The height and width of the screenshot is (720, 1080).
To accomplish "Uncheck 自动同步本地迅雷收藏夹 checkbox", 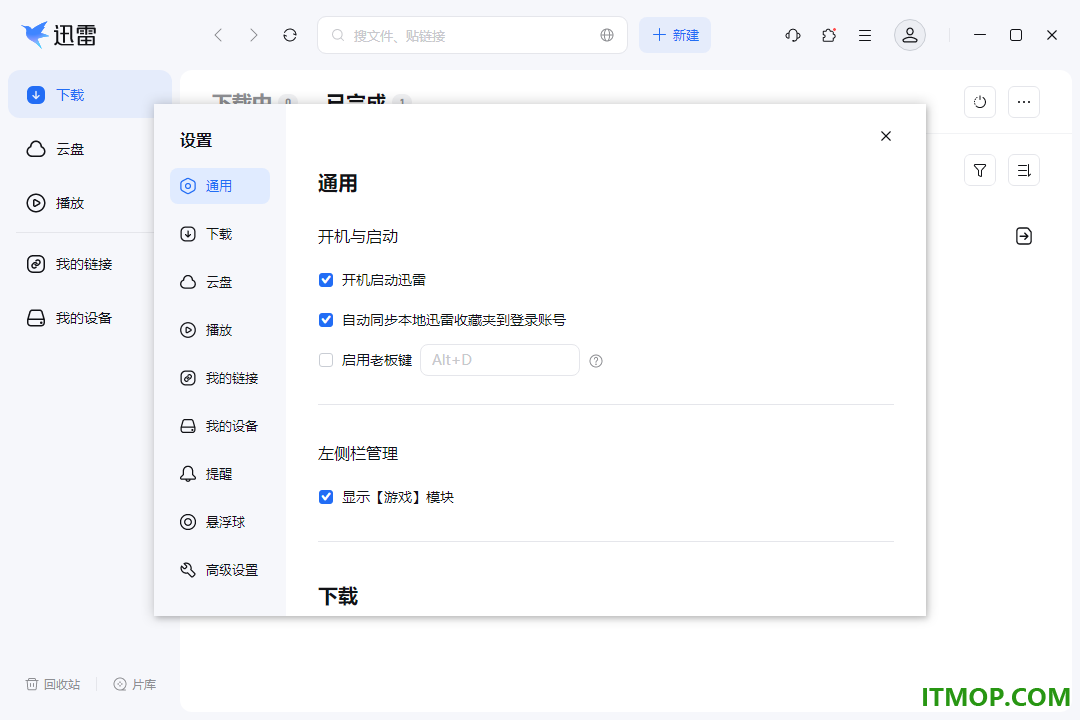I will [x=326, y=320].
